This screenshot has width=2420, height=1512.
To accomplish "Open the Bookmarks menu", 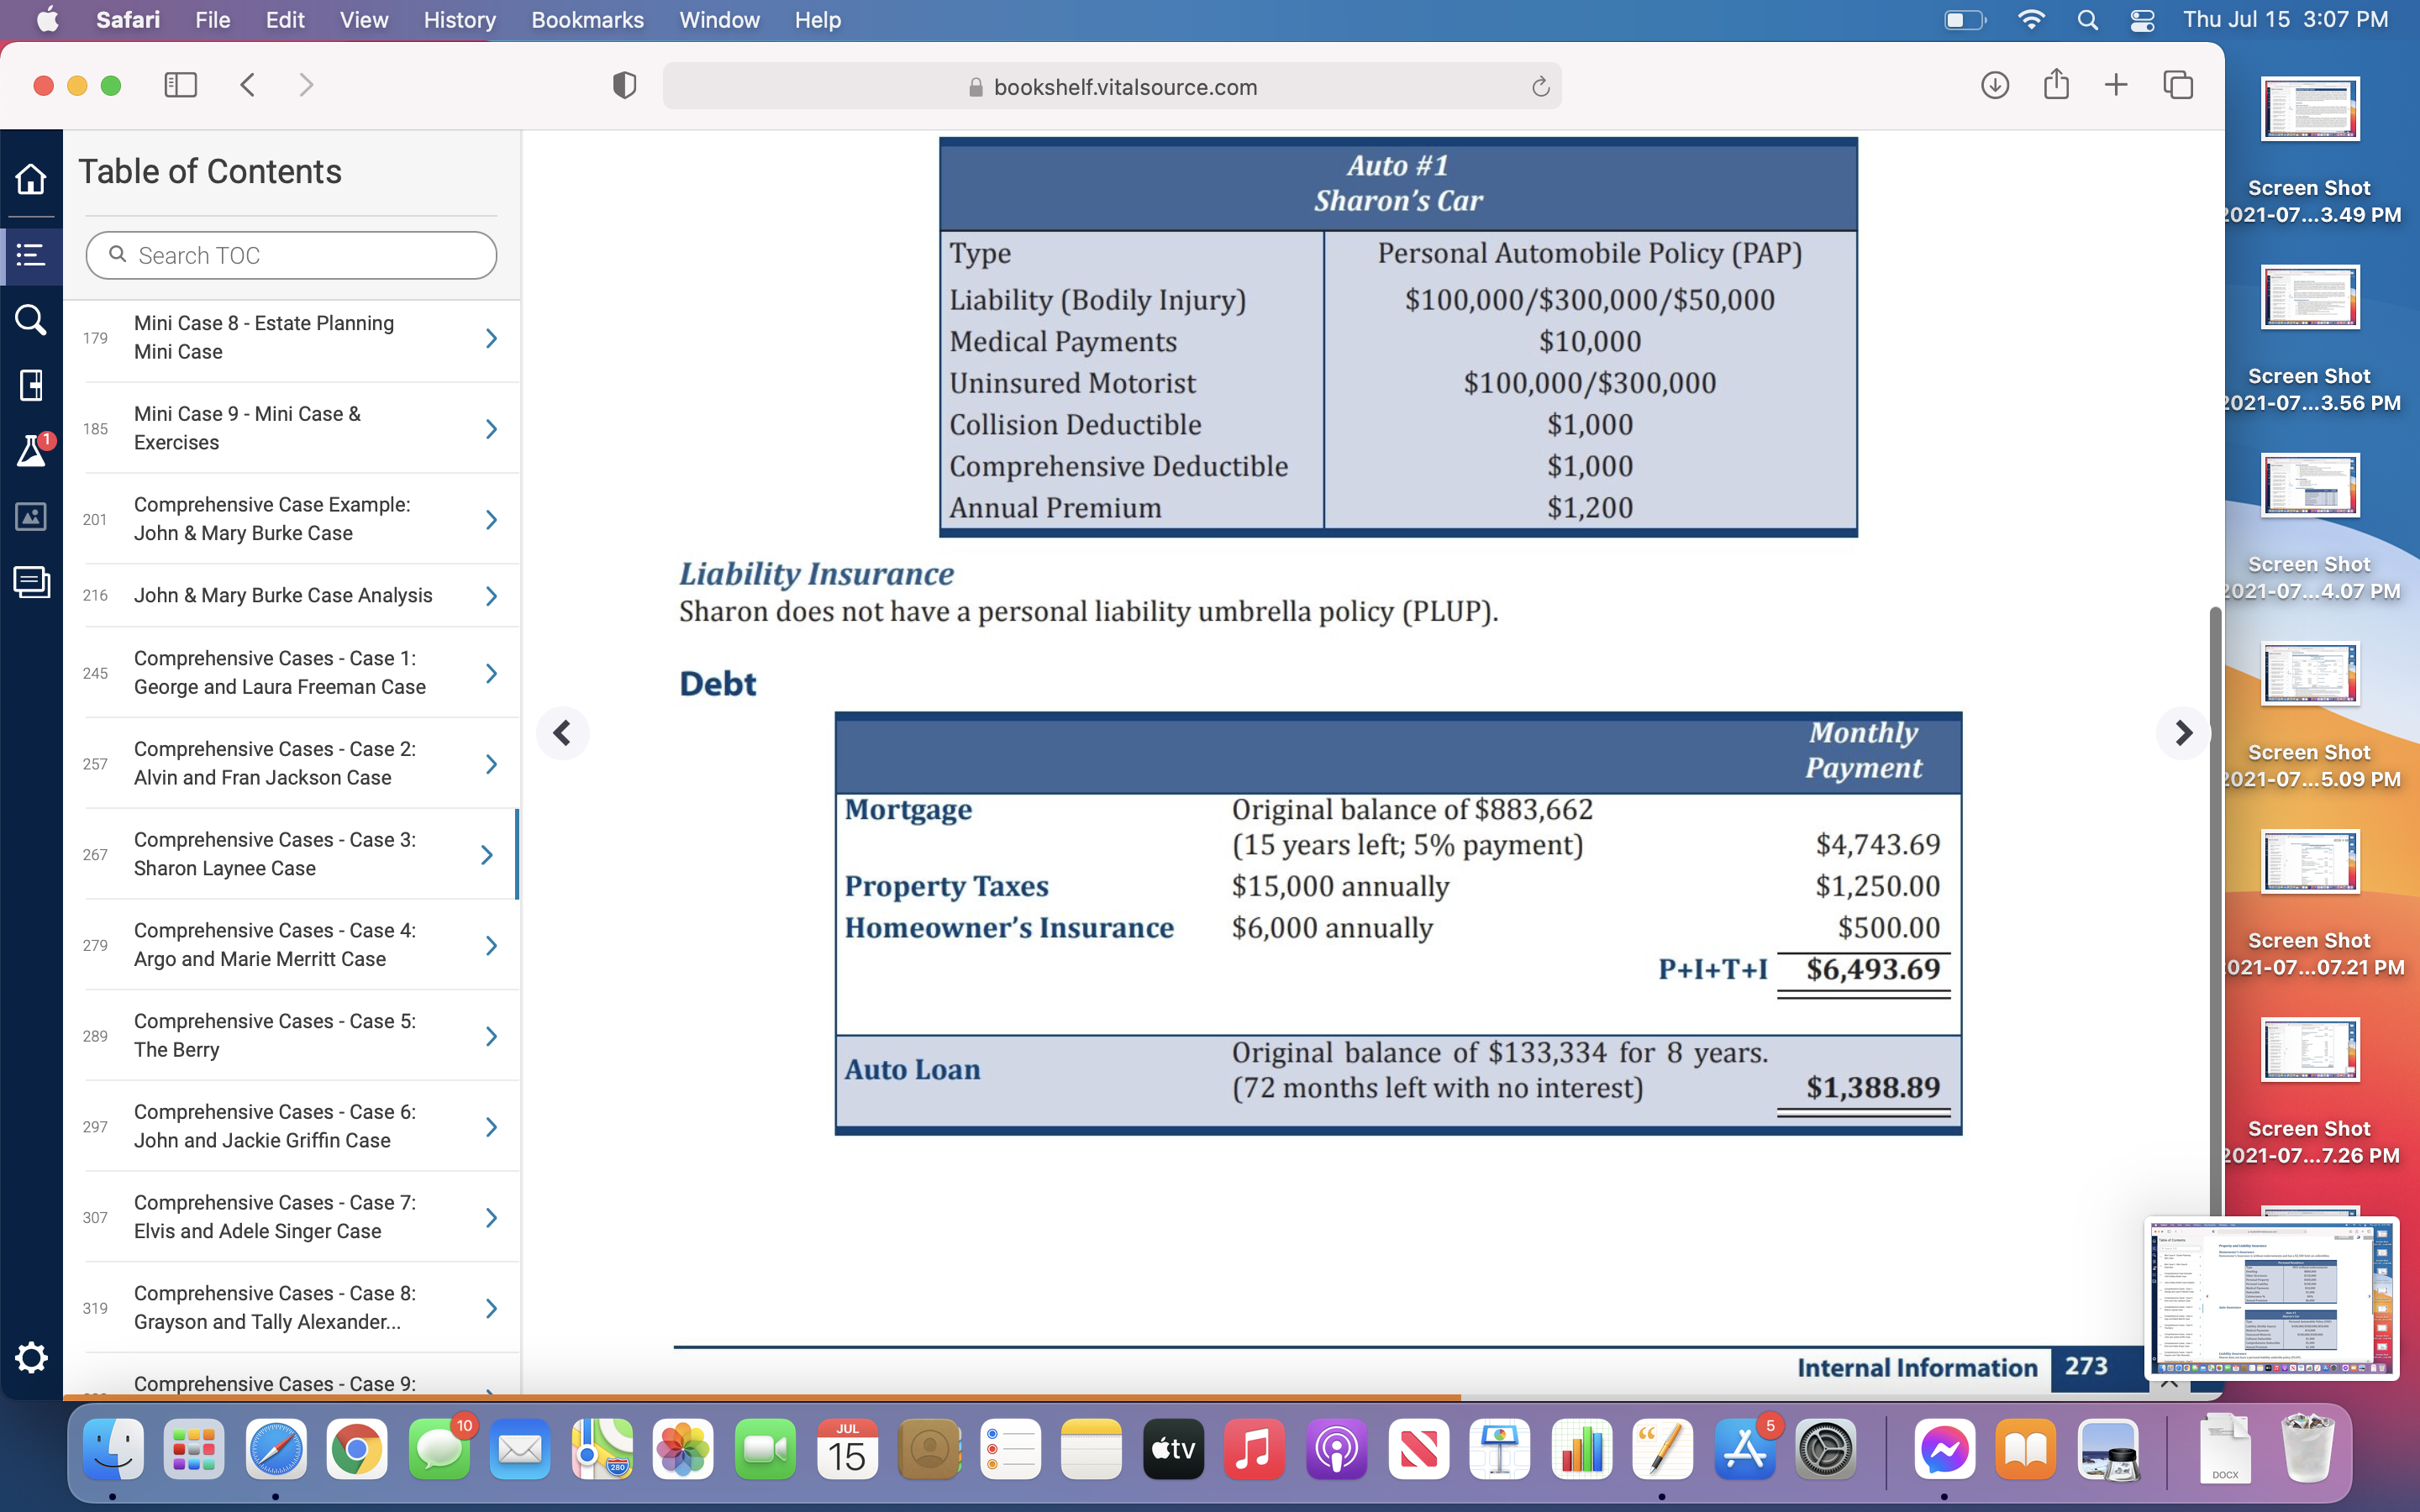I will pos(587,20).
